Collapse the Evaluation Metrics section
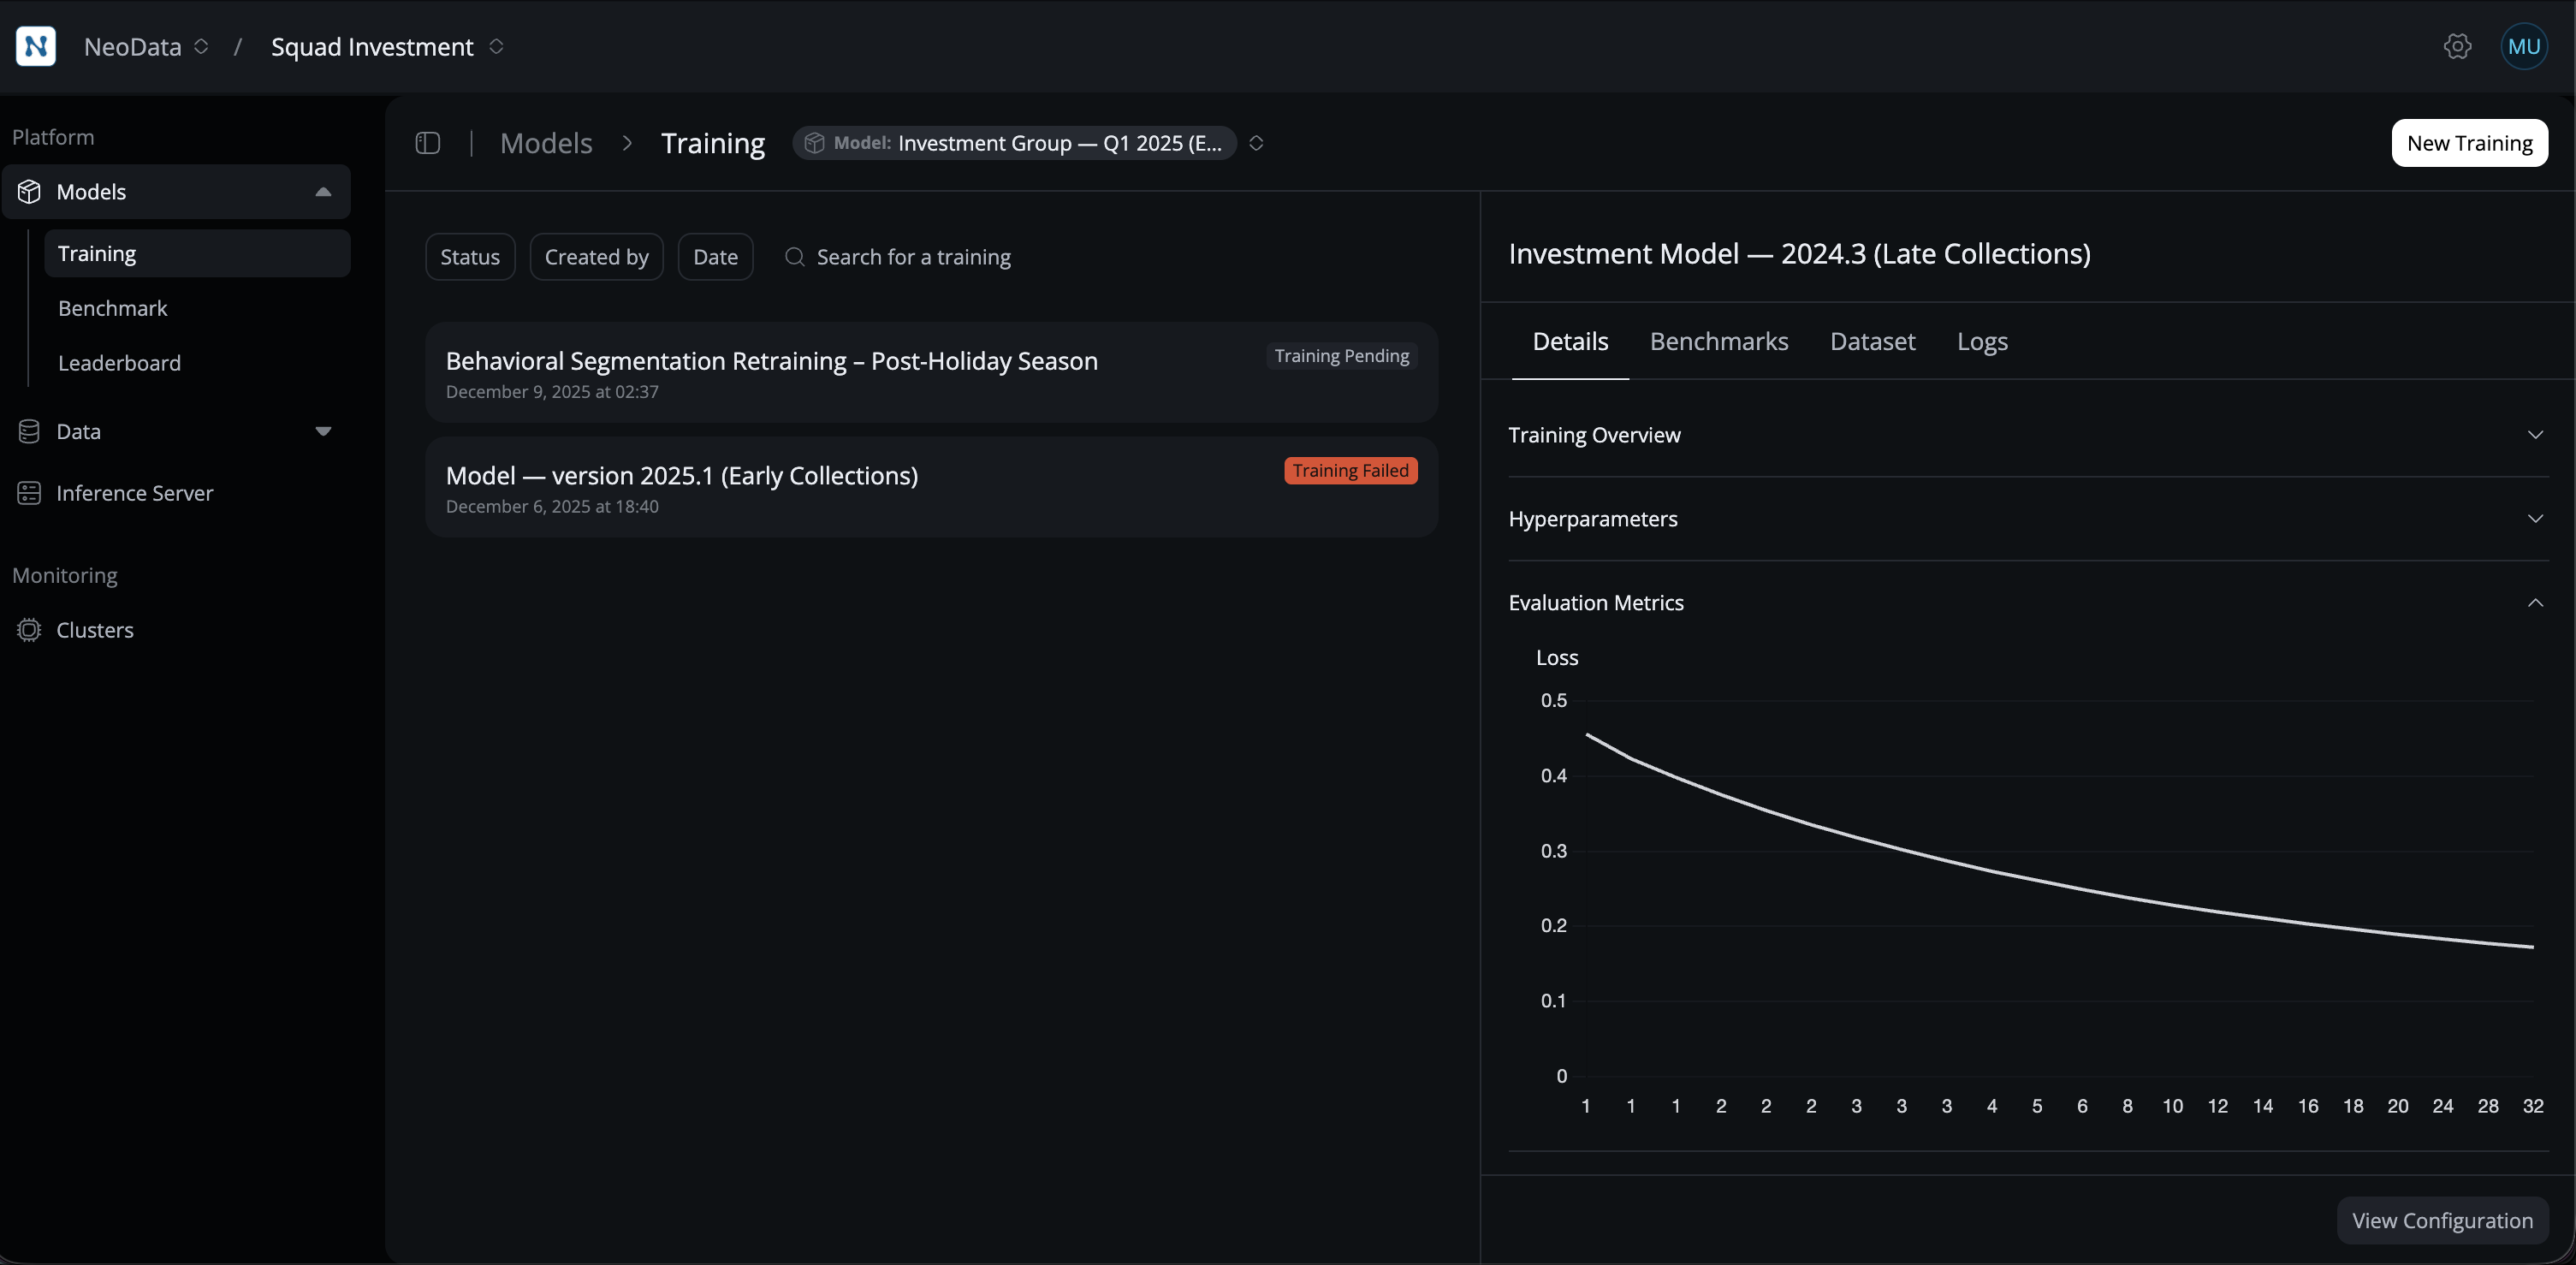The height and width of the screenshot is (1265, 2576). 2535,602
